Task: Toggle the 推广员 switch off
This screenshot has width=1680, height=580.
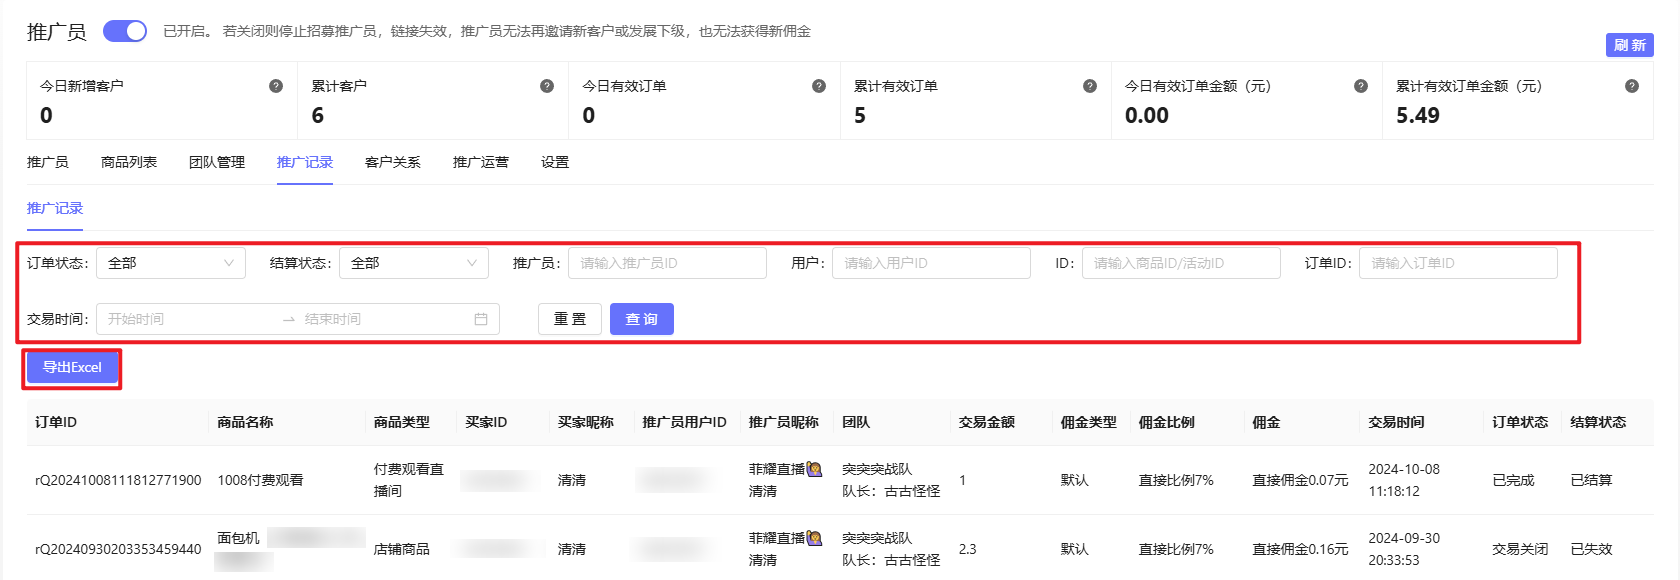Action: pos(125,31)
